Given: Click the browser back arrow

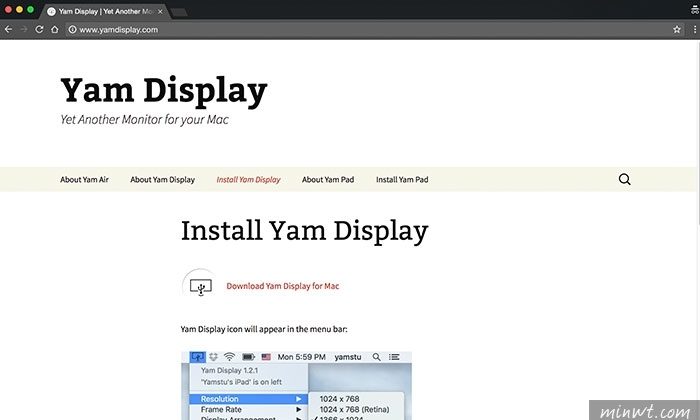Looking at the screenshot, I should 9,30.
